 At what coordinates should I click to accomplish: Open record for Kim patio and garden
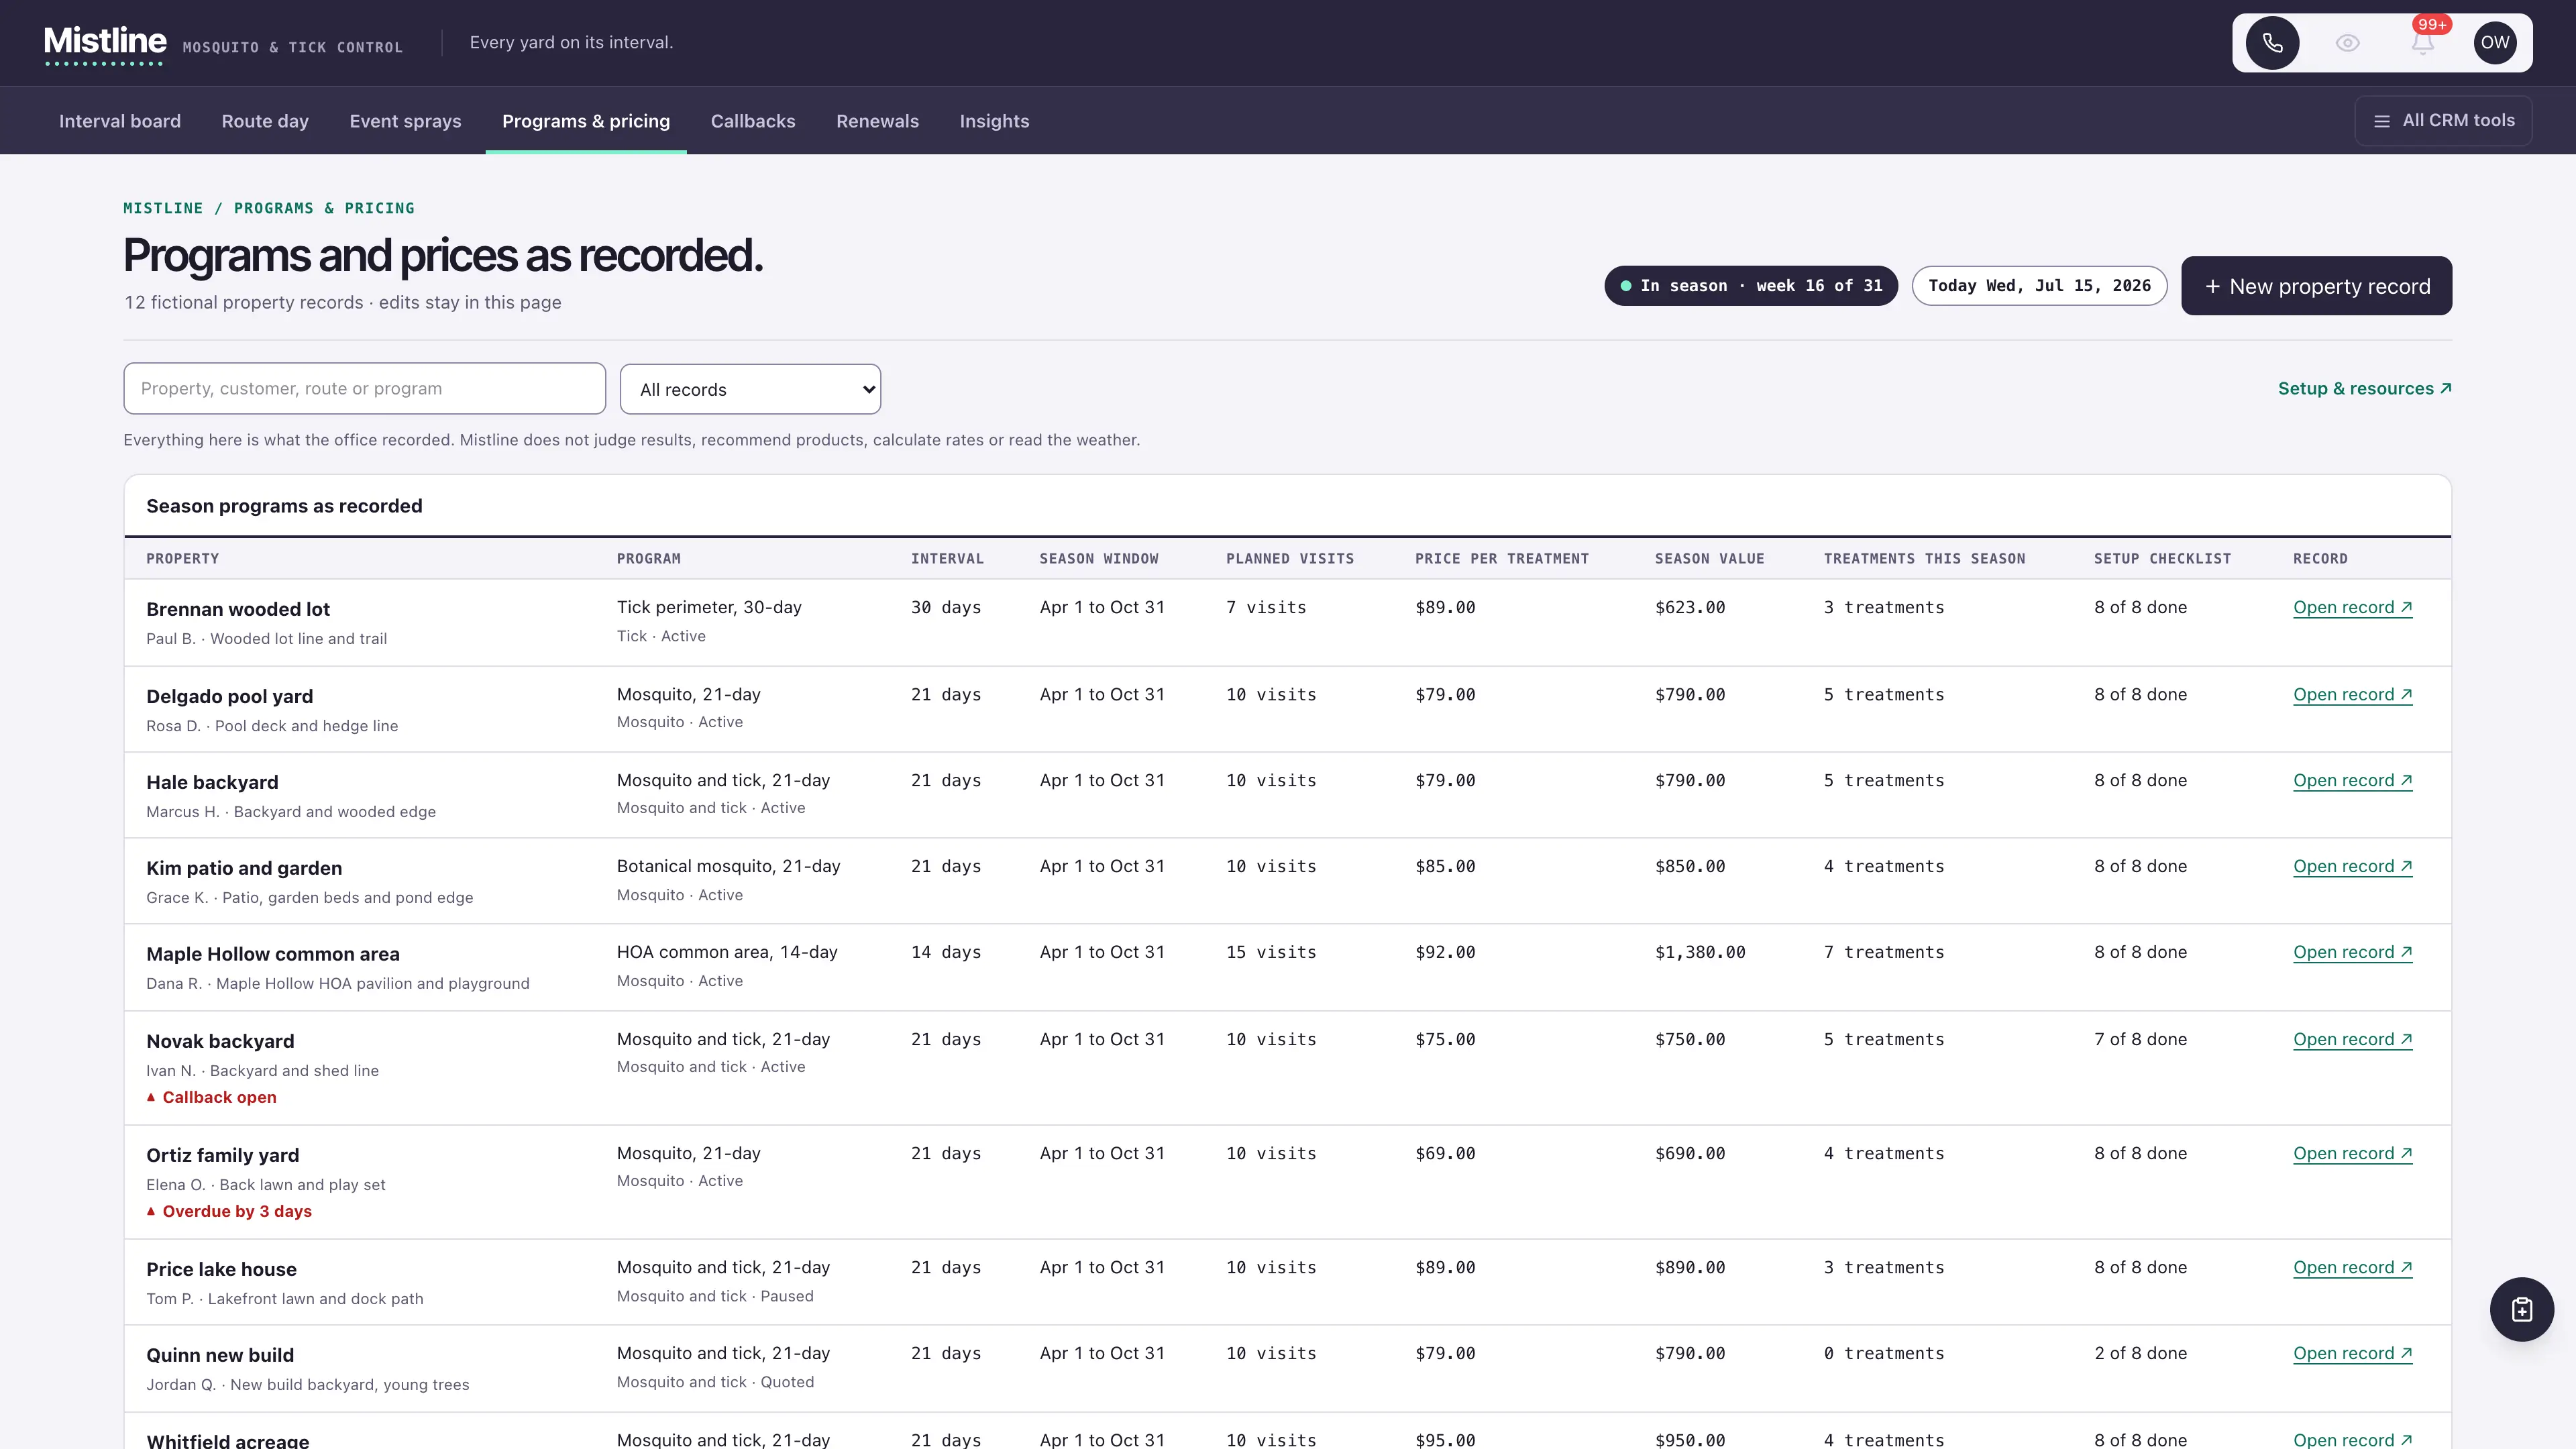[2352, 866]
